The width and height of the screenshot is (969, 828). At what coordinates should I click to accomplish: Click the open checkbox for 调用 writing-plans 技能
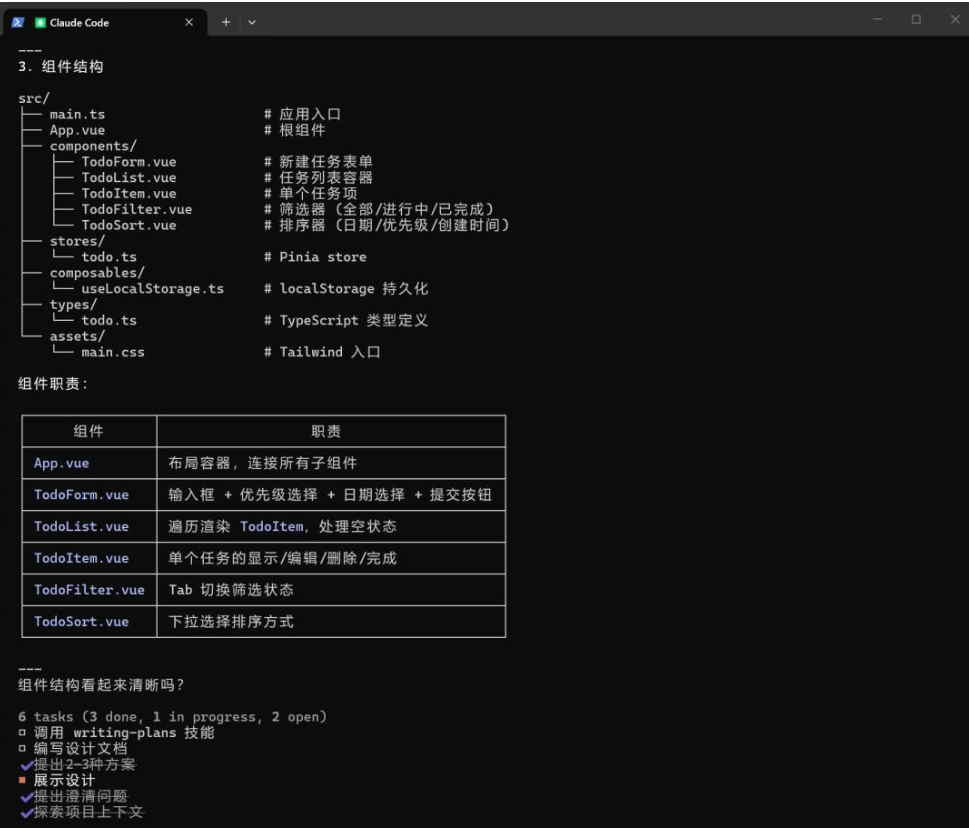22,733
